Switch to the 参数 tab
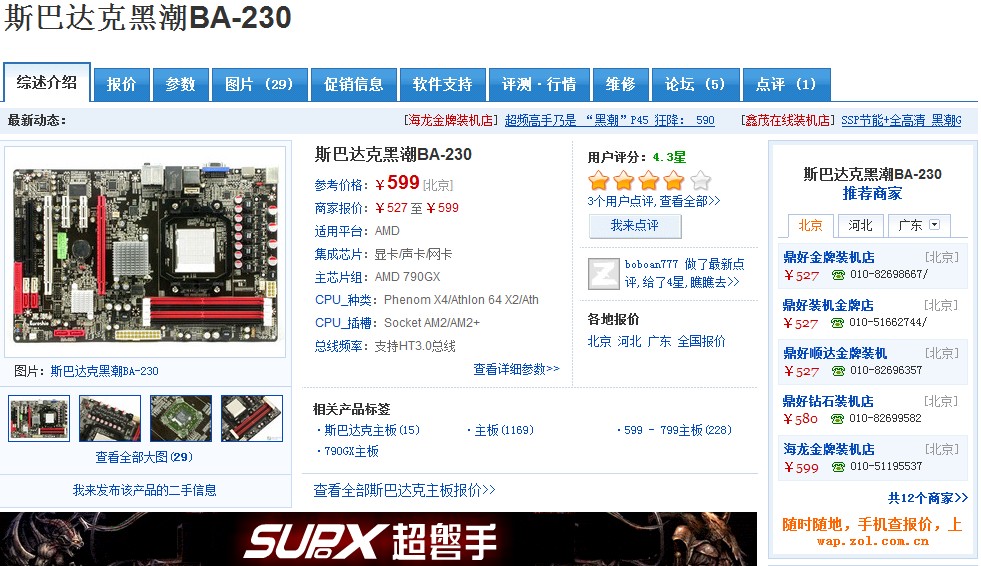Screen dimensions: 981x566 (180, 84)
